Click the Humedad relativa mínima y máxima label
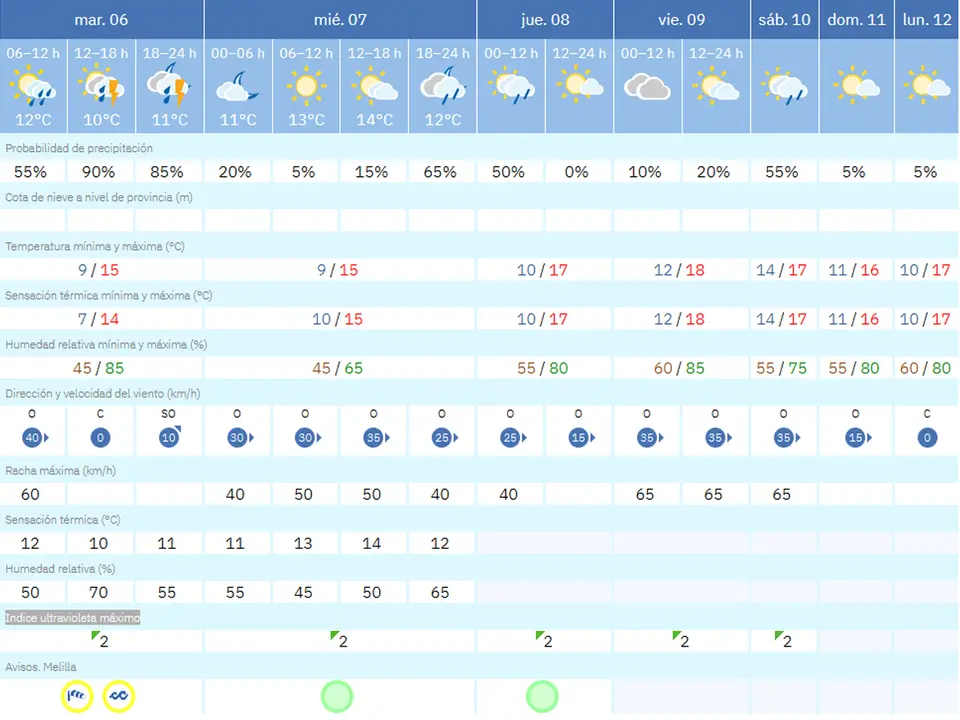Image resolution: width=960 pixels, height=720 pixels. click(x=106, y=344)
